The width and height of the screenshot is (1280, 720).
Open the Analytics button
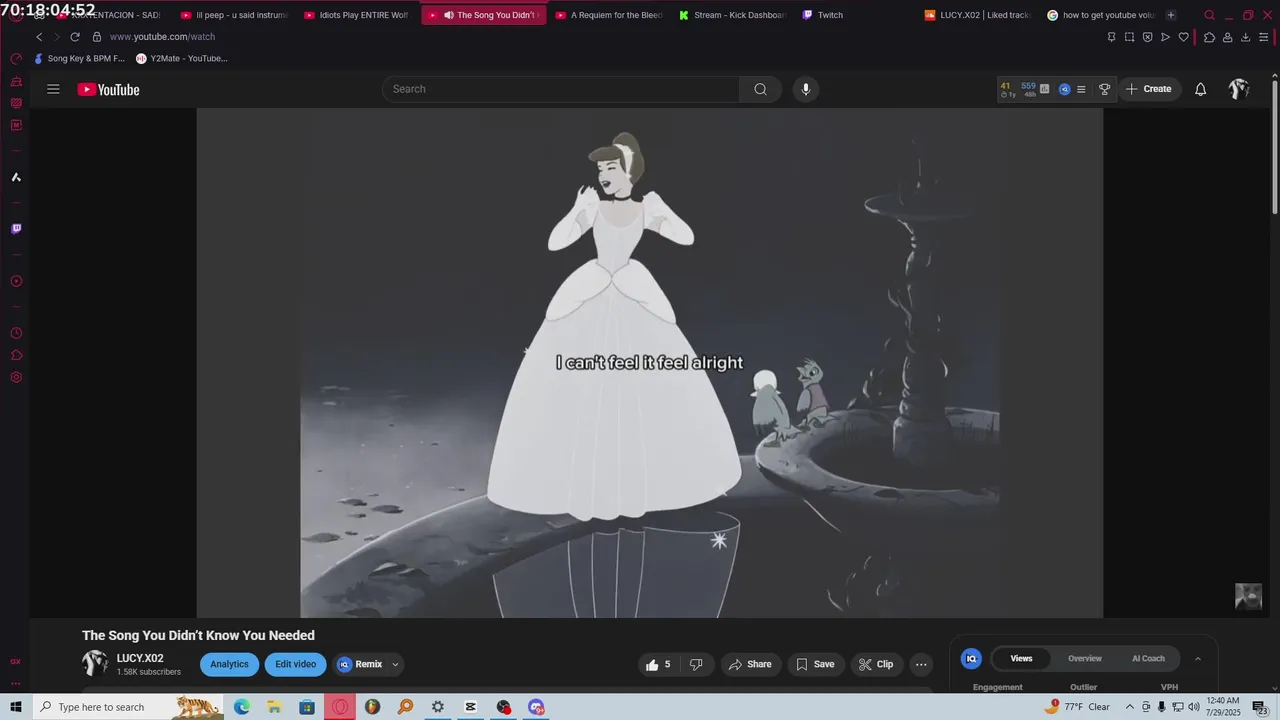229,664
